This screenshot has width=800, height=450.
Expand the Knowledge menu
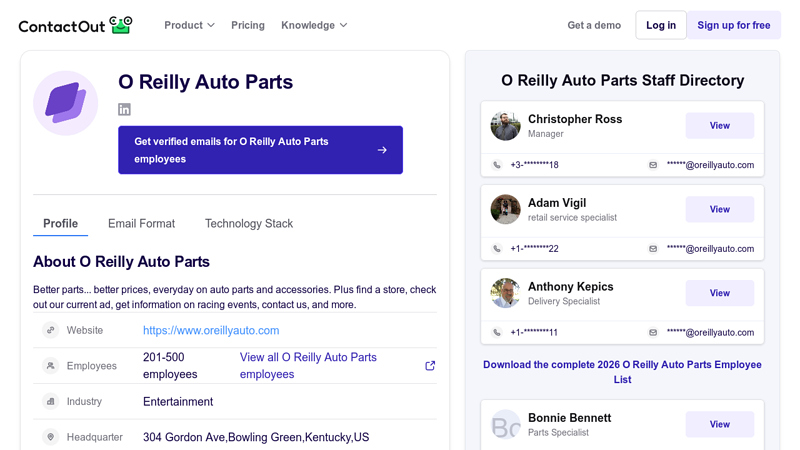point(314,25)
